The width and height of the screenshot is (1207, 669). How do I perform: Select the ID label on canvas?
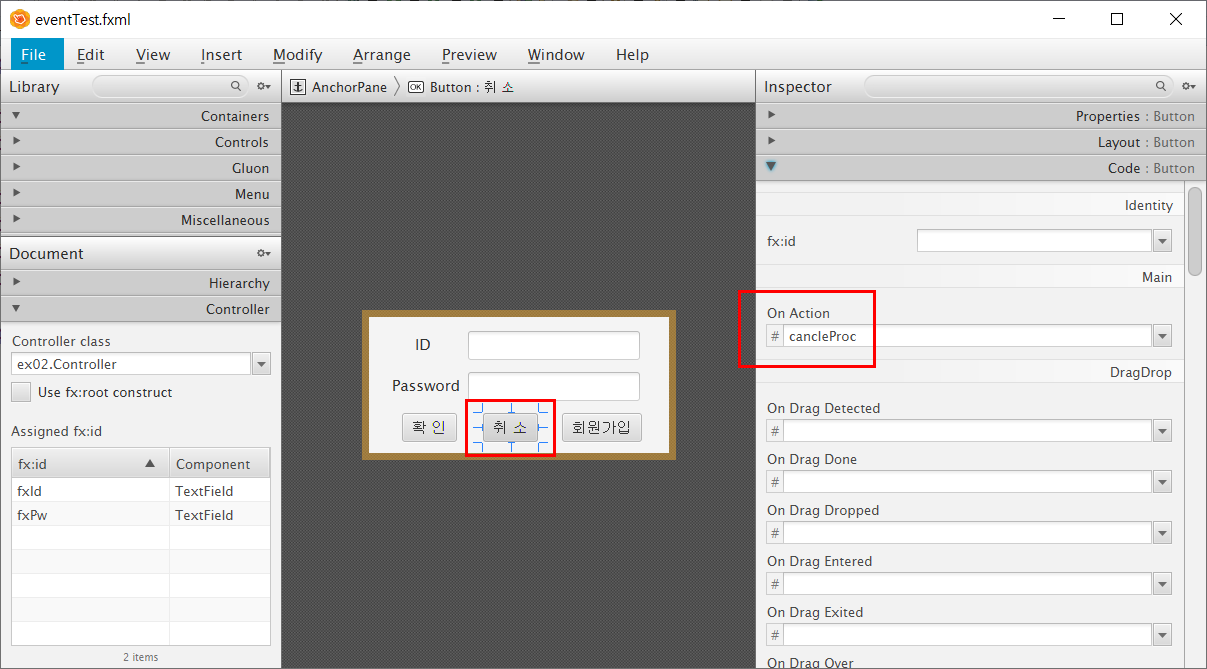pos(423,345)
